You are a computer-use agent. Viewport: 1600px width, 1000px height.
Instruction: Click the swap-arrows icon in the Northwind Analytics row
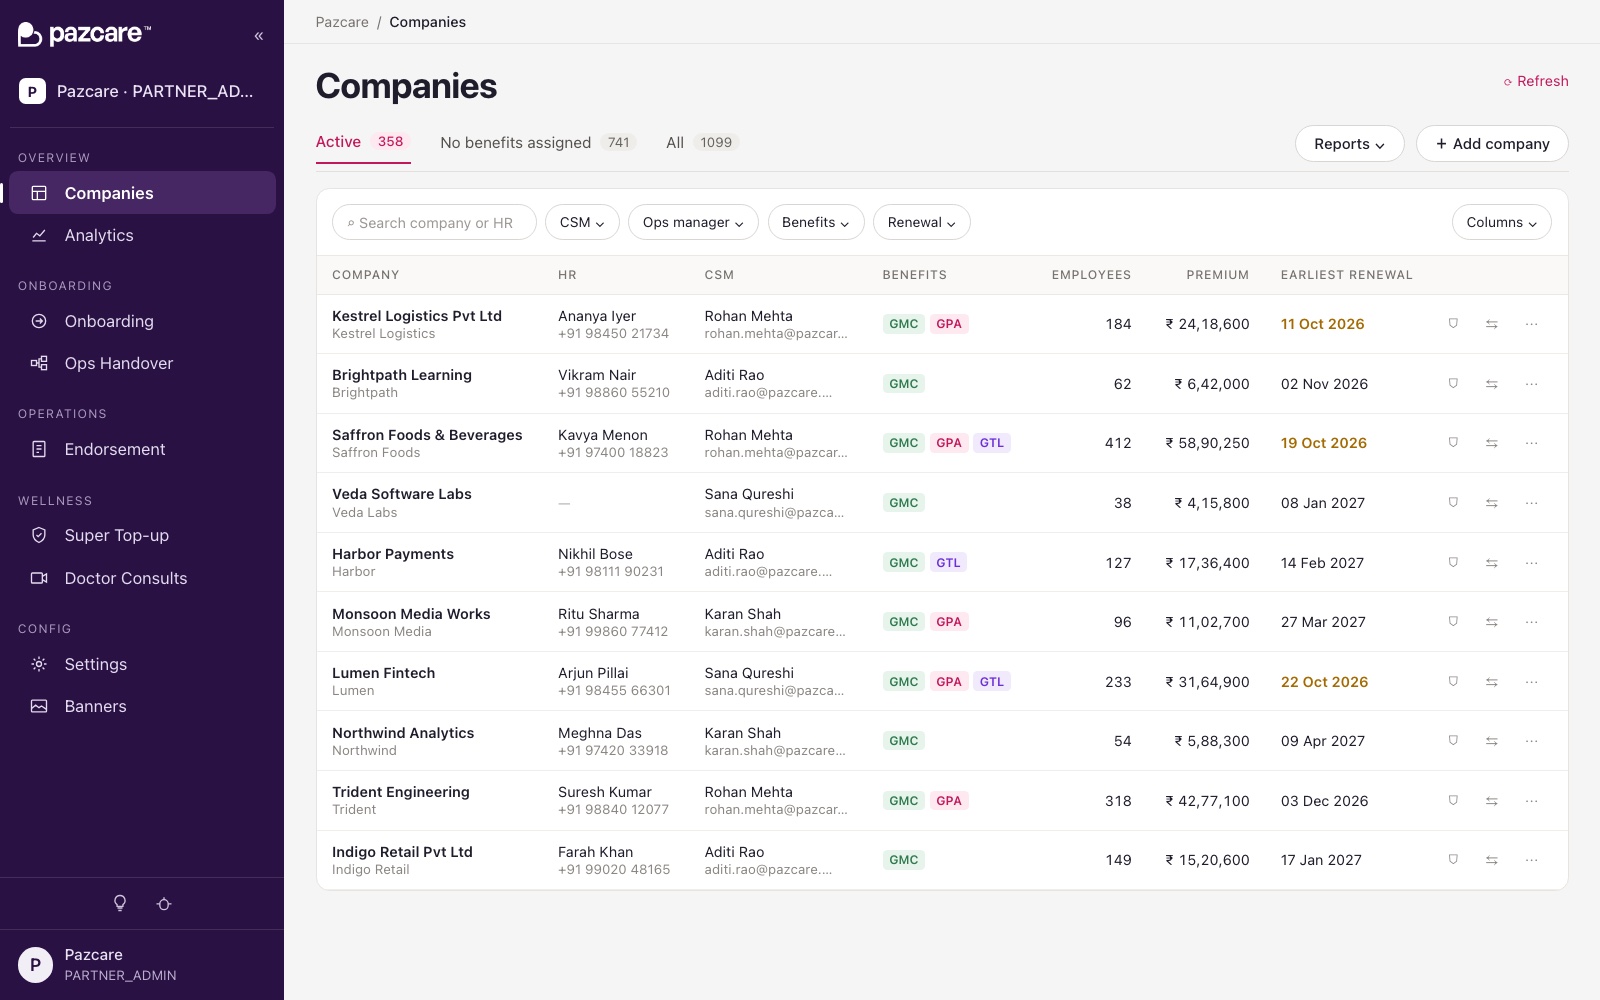[x=1491, y=741]
